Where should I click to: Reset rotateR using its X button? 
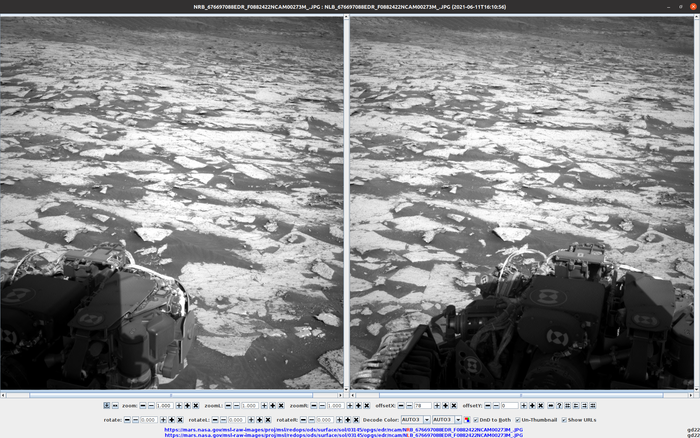(356, 419)
